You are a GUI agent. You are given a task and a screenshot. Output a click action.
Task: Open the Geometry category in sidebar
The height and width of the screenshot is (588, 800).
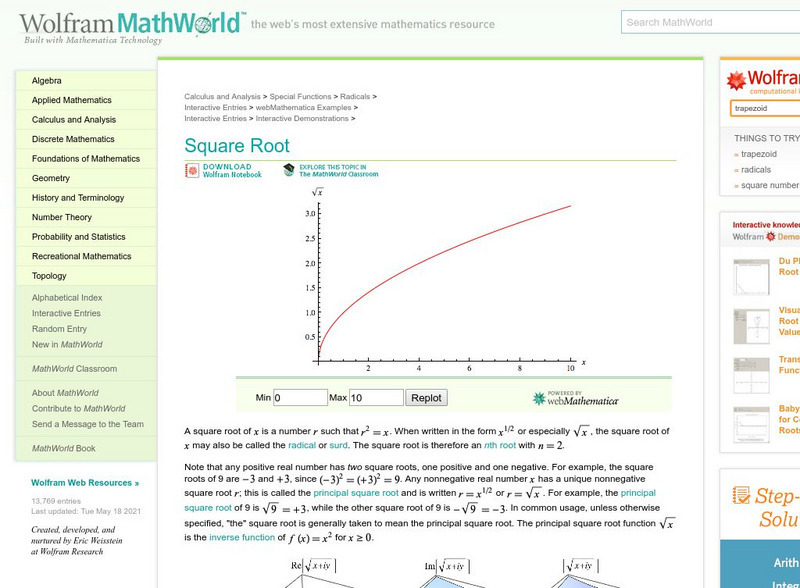click(x=51, y=178)
